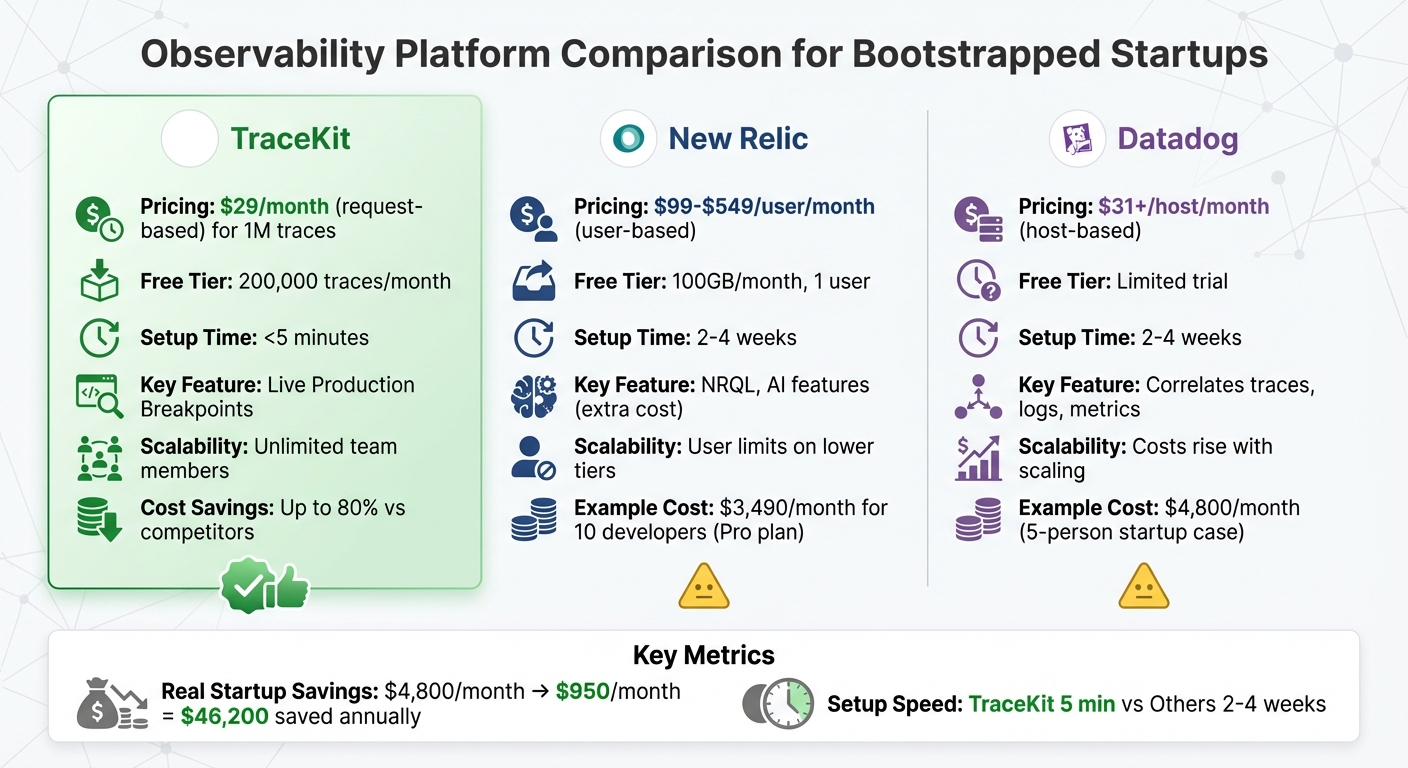
Task: Click the Key Metrics heading
Action: [703, 655]
